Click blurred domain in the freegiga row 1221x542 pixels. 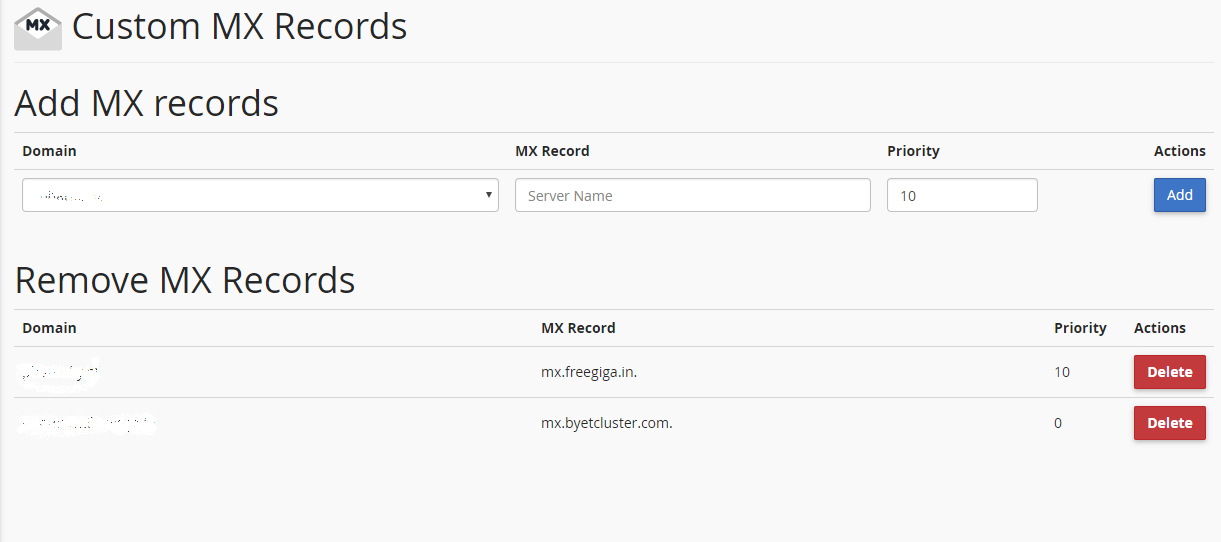point(60,372)
